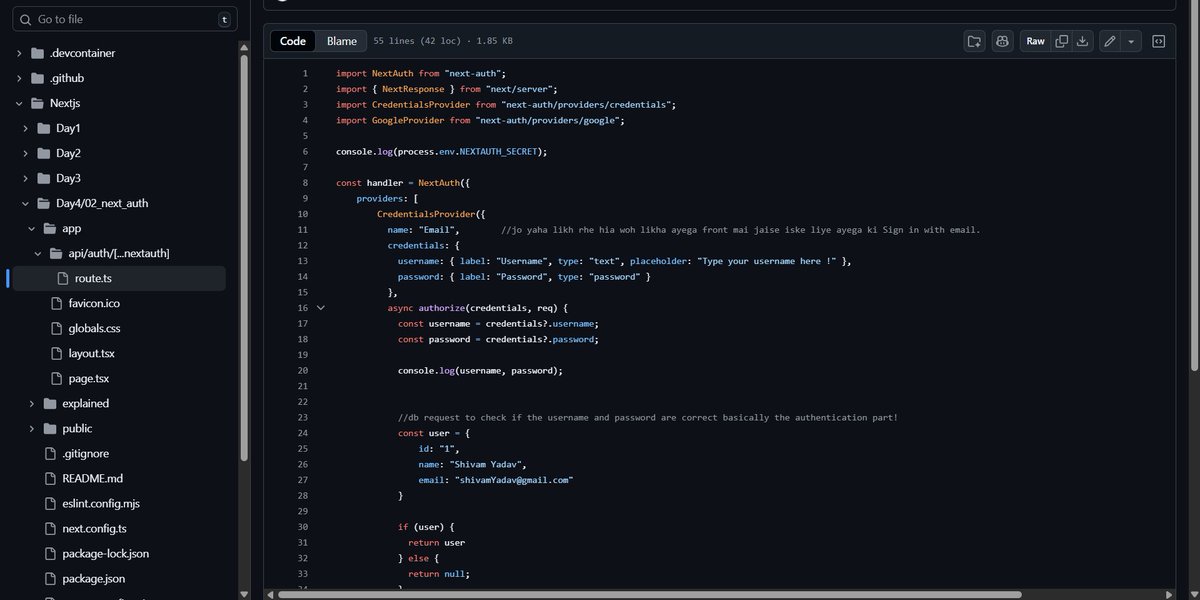This screenshot has width=1200, height=600.
Task: Click the .github folder icon
Action: click(38, 78)
